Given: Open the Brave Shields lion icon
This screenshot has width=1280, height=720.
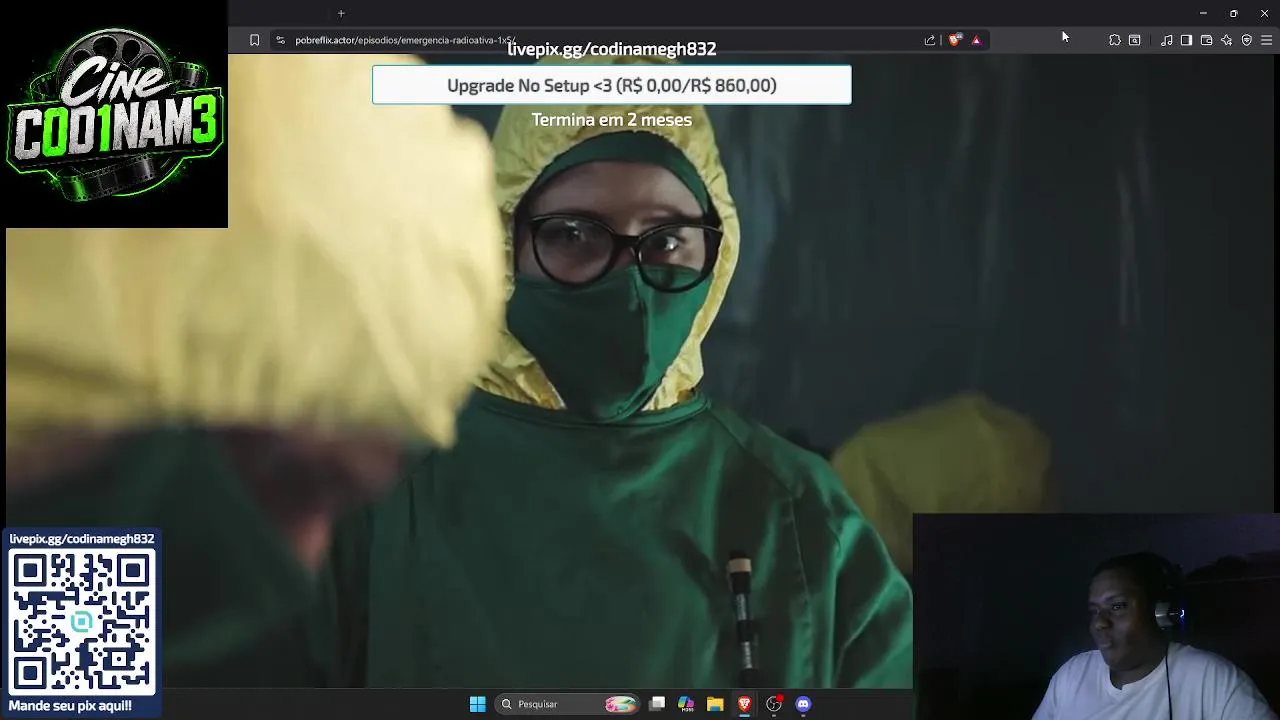Looking at the screenshot, I should (x=955, y=40).
